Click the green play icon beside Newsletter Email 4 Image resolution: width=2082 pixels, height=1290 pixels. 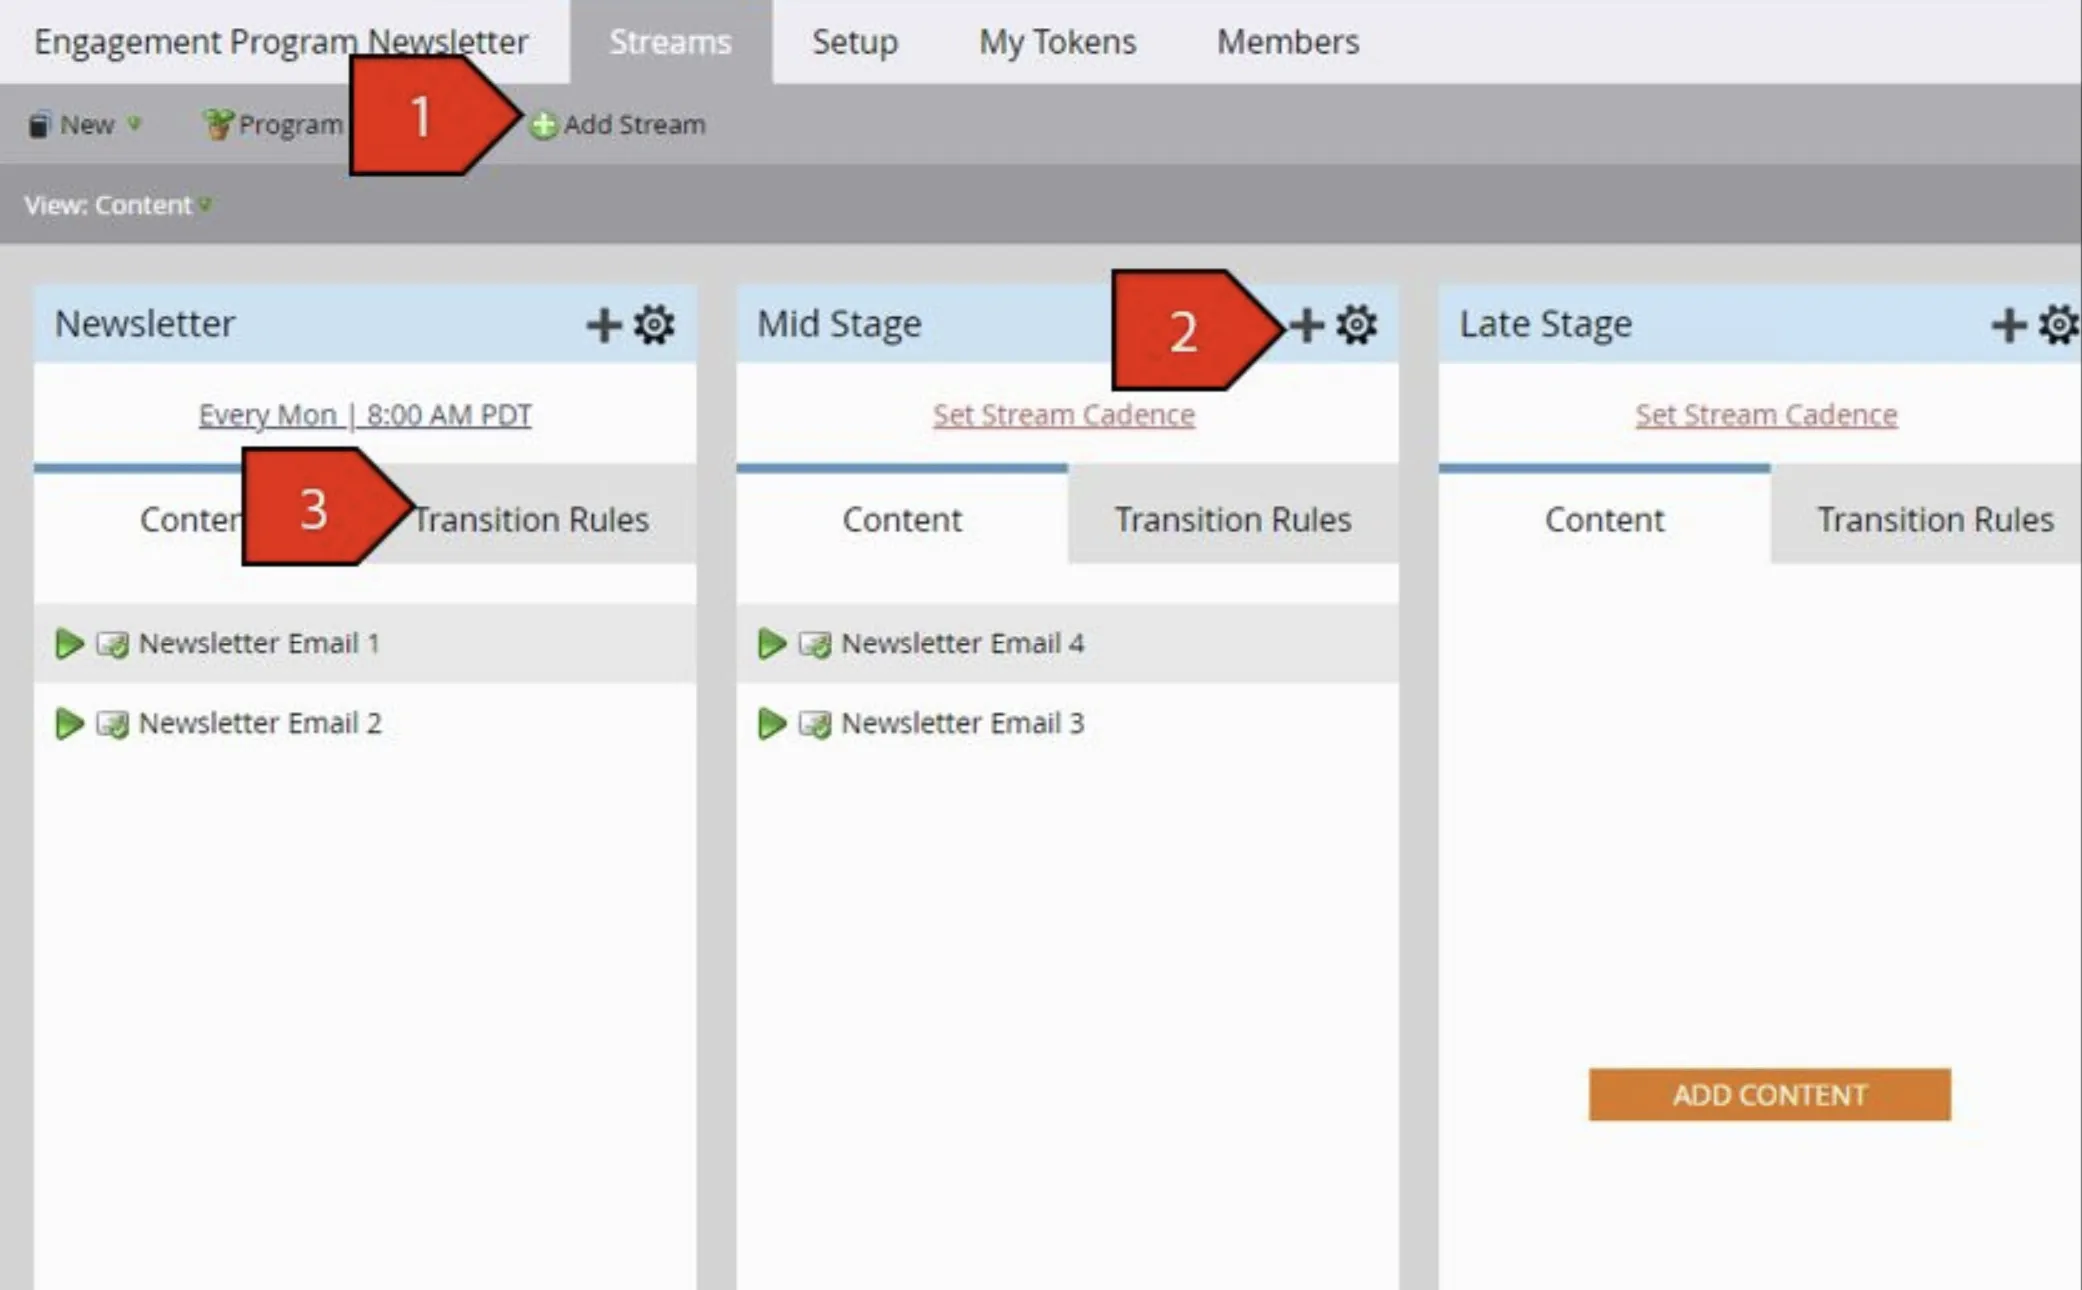click(772, 643)
